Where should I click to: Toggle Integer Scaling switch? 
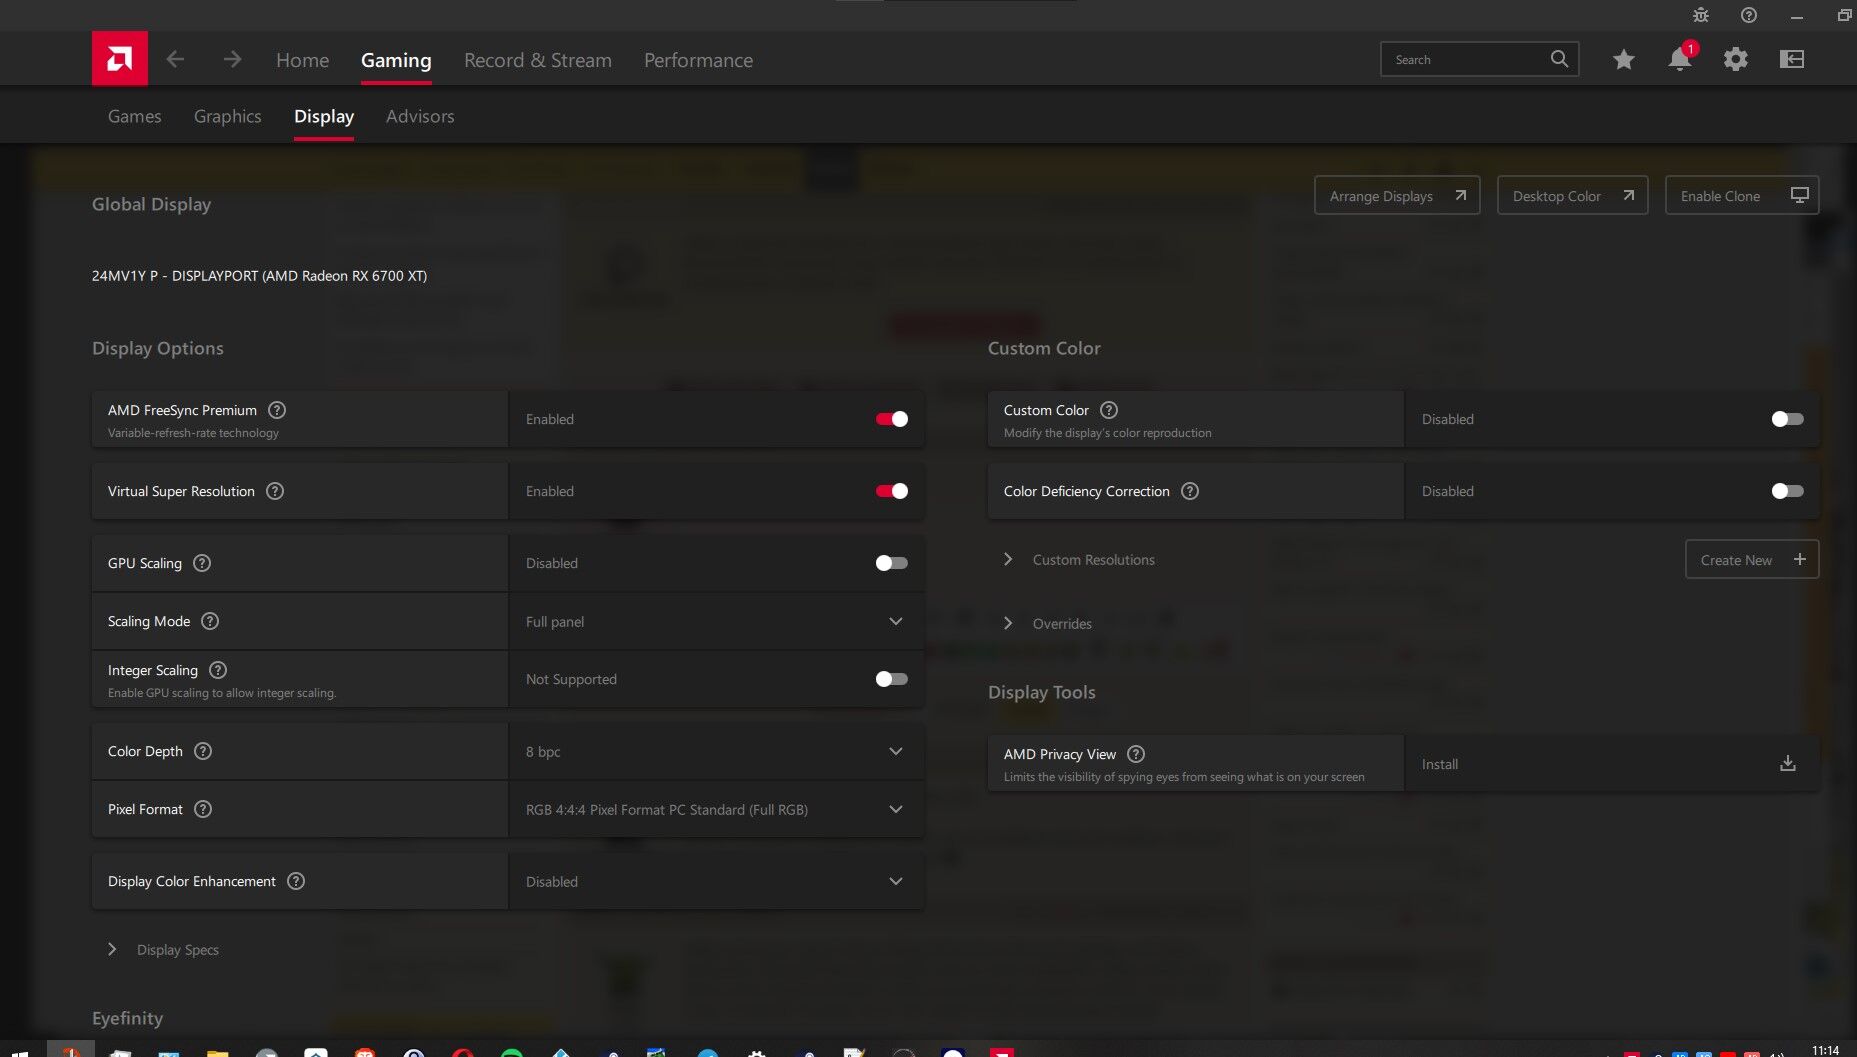(892, 679)
